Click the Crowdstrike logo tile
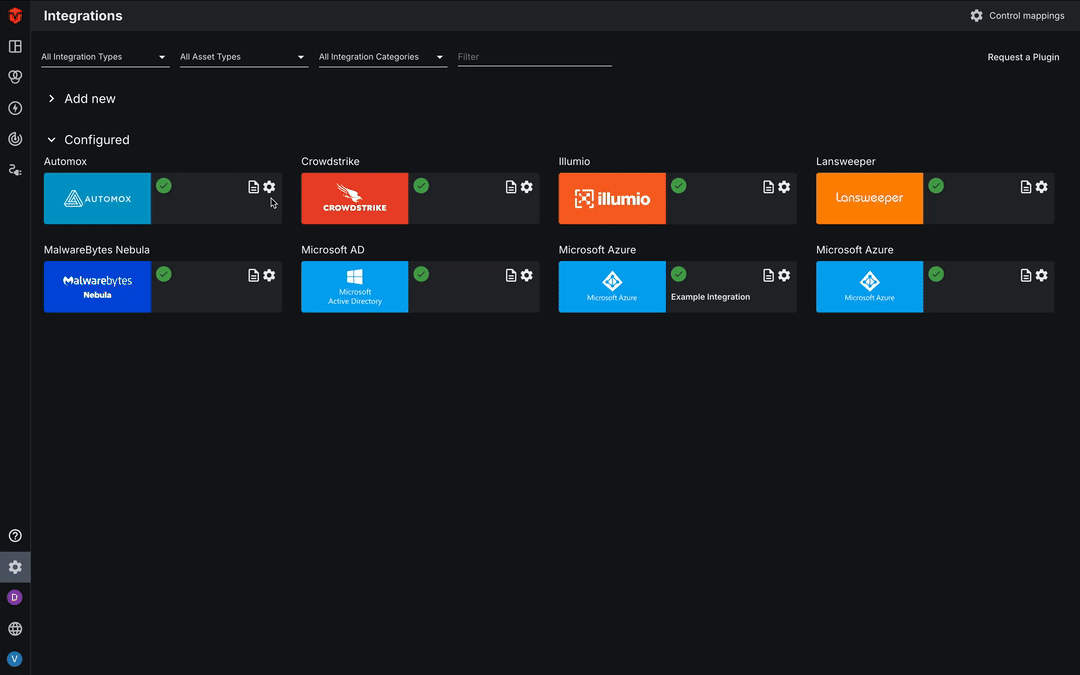 point(355,198)
